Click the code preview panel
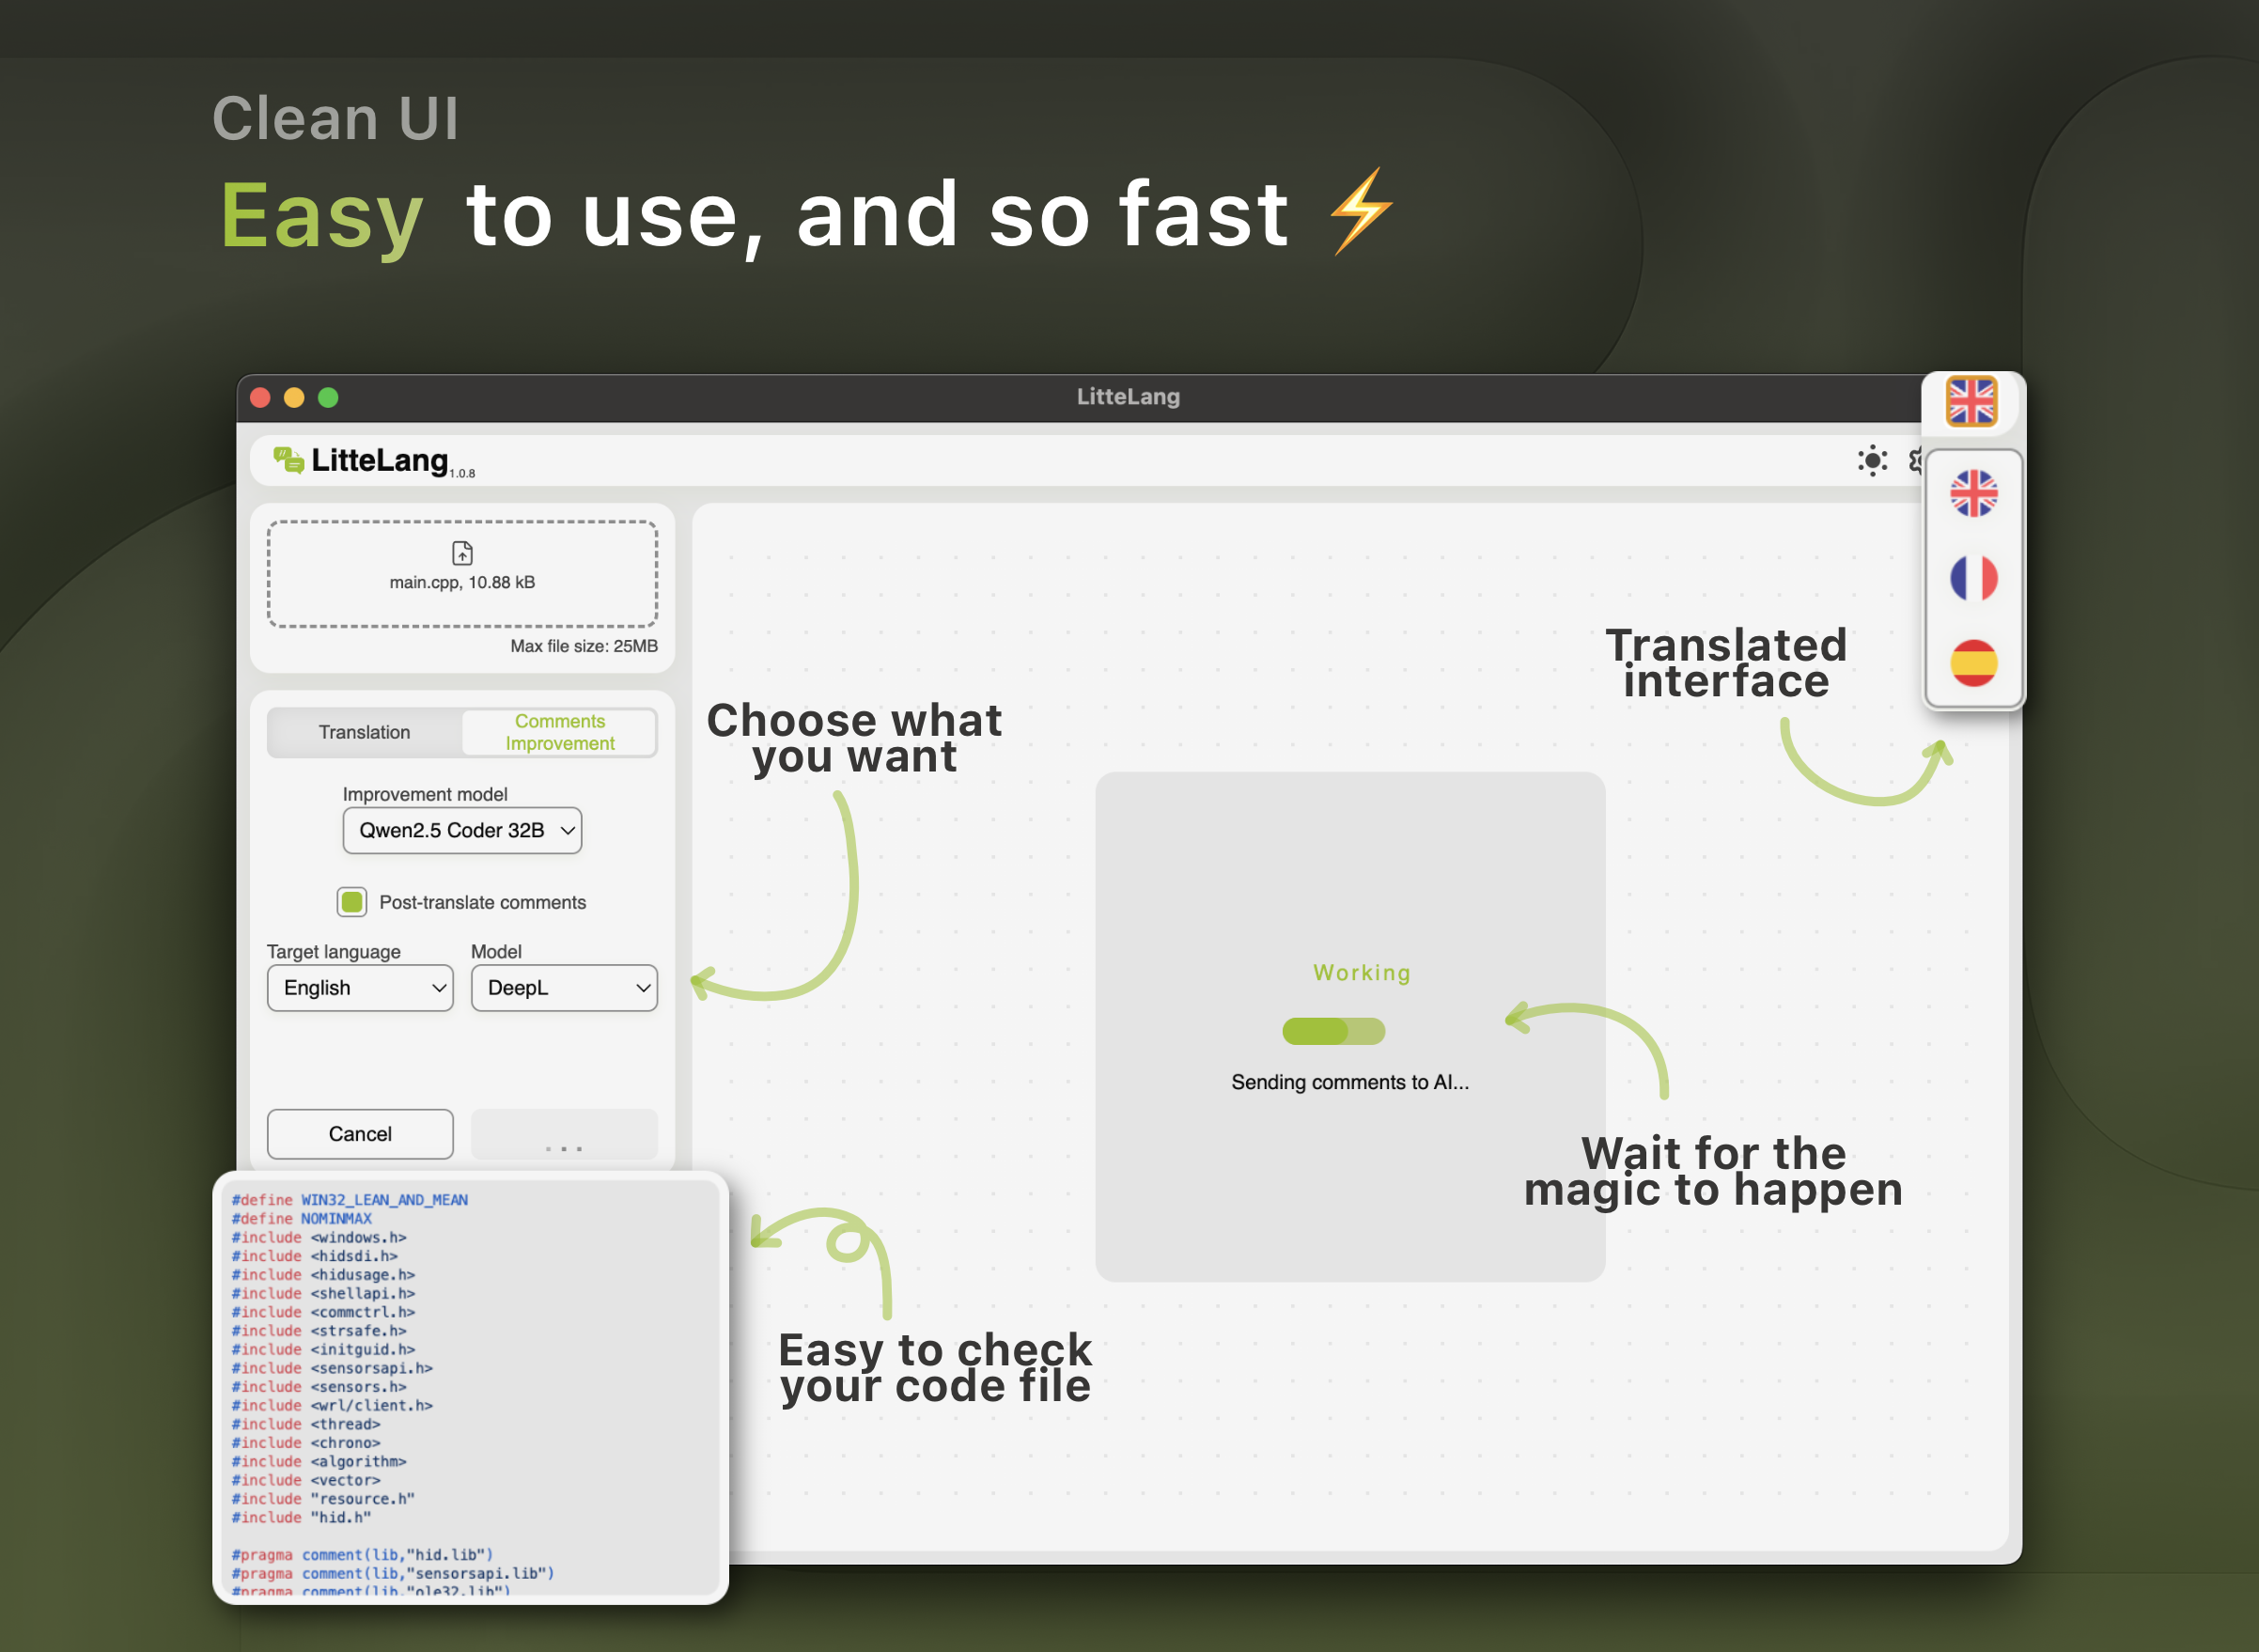This screenshot has width=2259, height=1652. 471,1387
